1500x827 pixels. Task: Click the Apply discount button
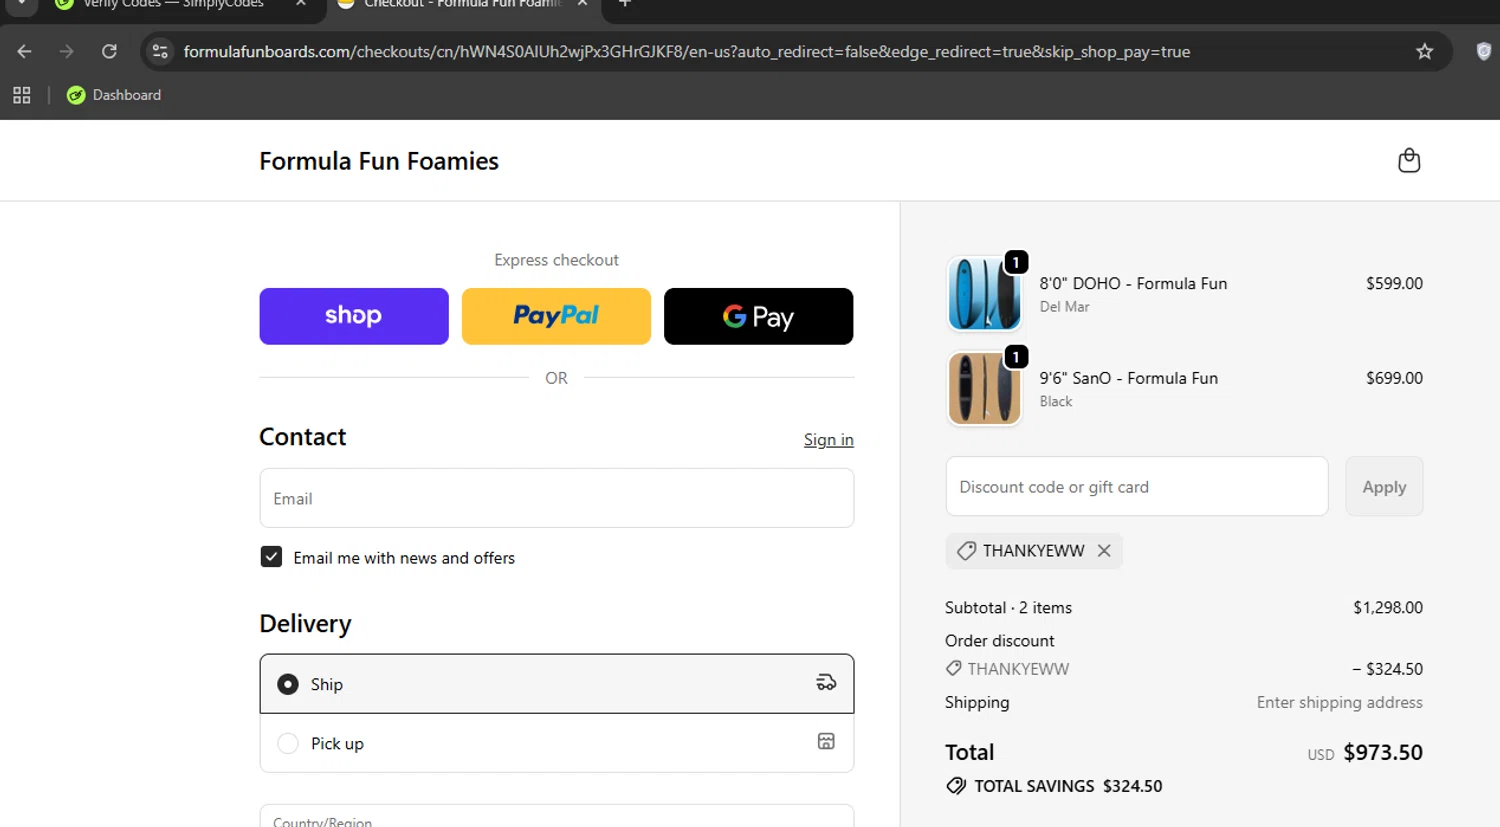[x=1384, y=486]
